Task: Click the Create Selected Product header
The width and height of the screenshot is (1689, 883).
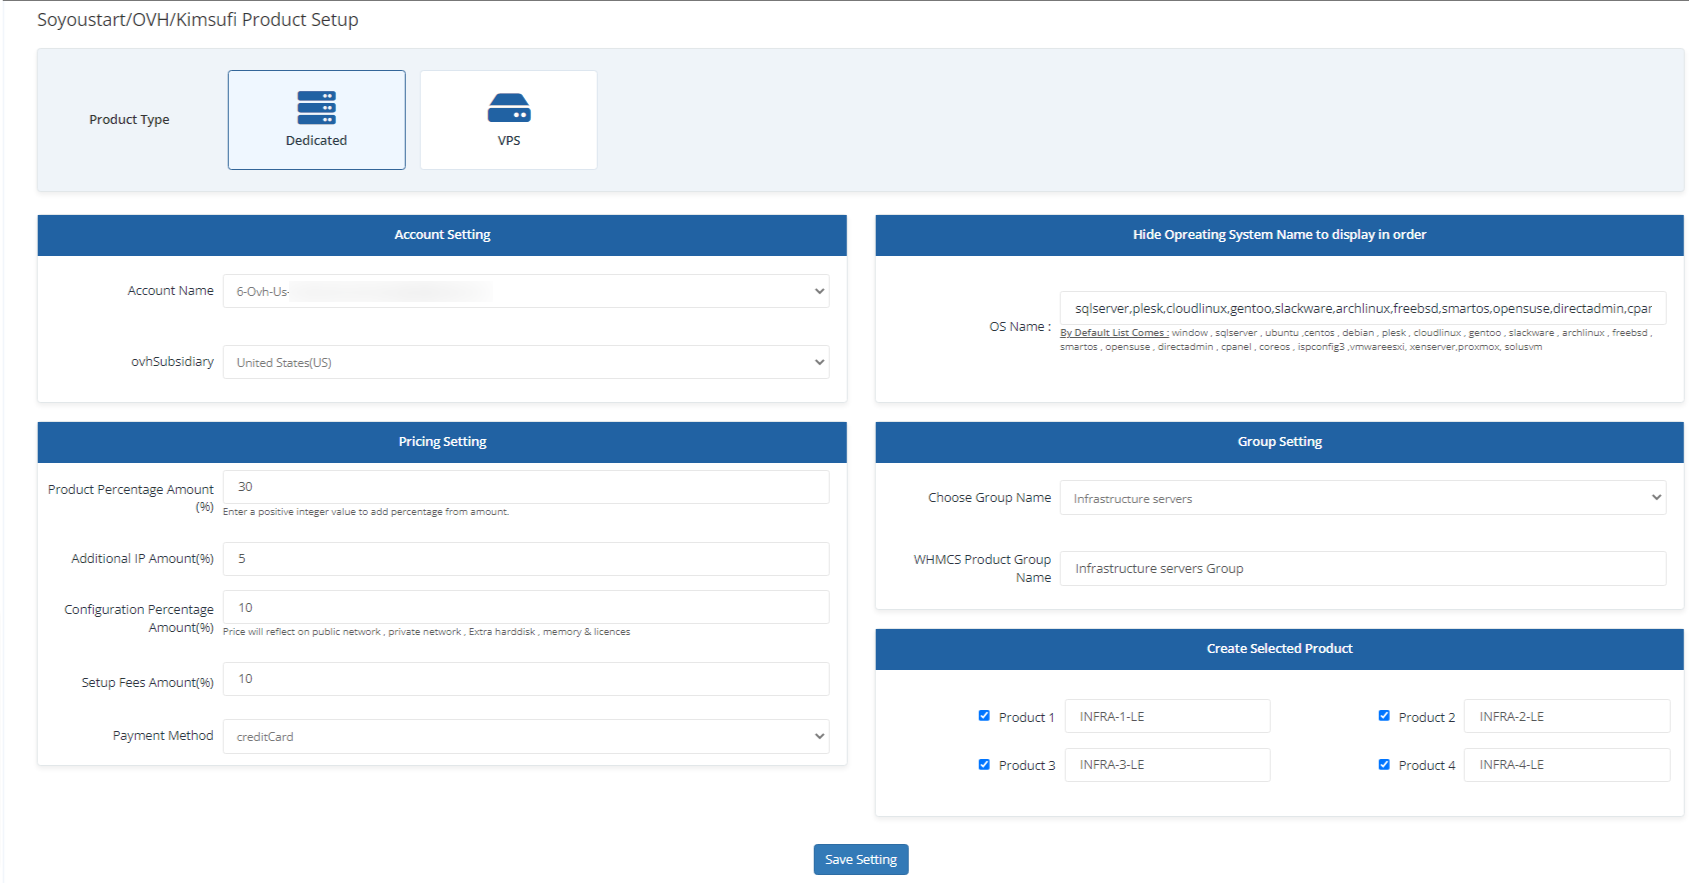Action: tap(1280, 649)
